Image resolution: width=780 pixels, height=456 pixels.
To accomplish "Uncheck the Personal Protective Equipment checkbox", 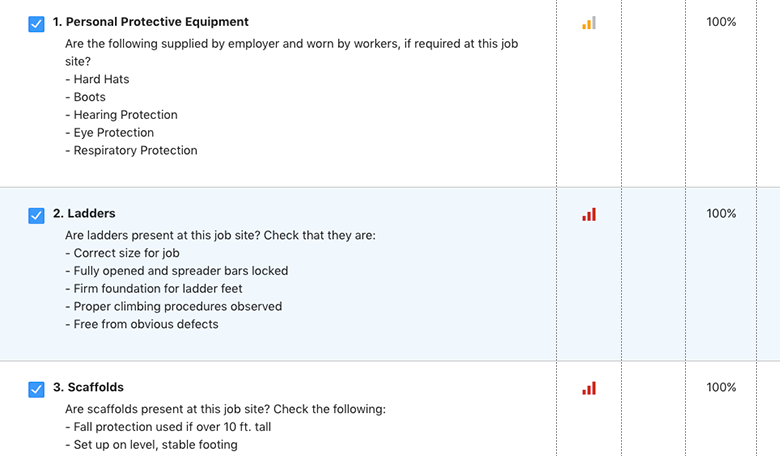I will pos(37,23).
